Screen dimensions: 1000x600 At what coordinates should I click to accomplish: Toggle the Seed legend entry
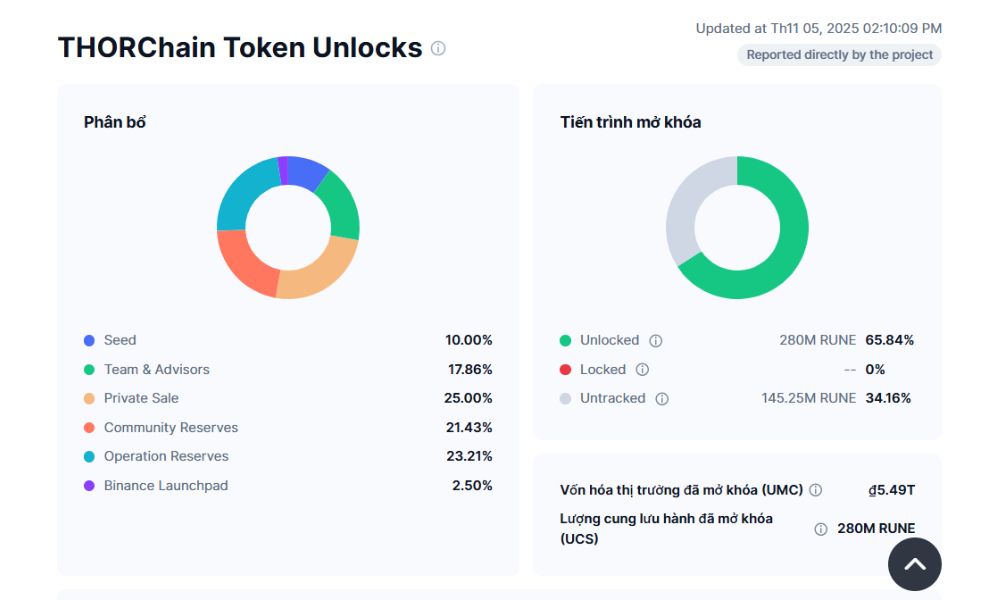119,340
